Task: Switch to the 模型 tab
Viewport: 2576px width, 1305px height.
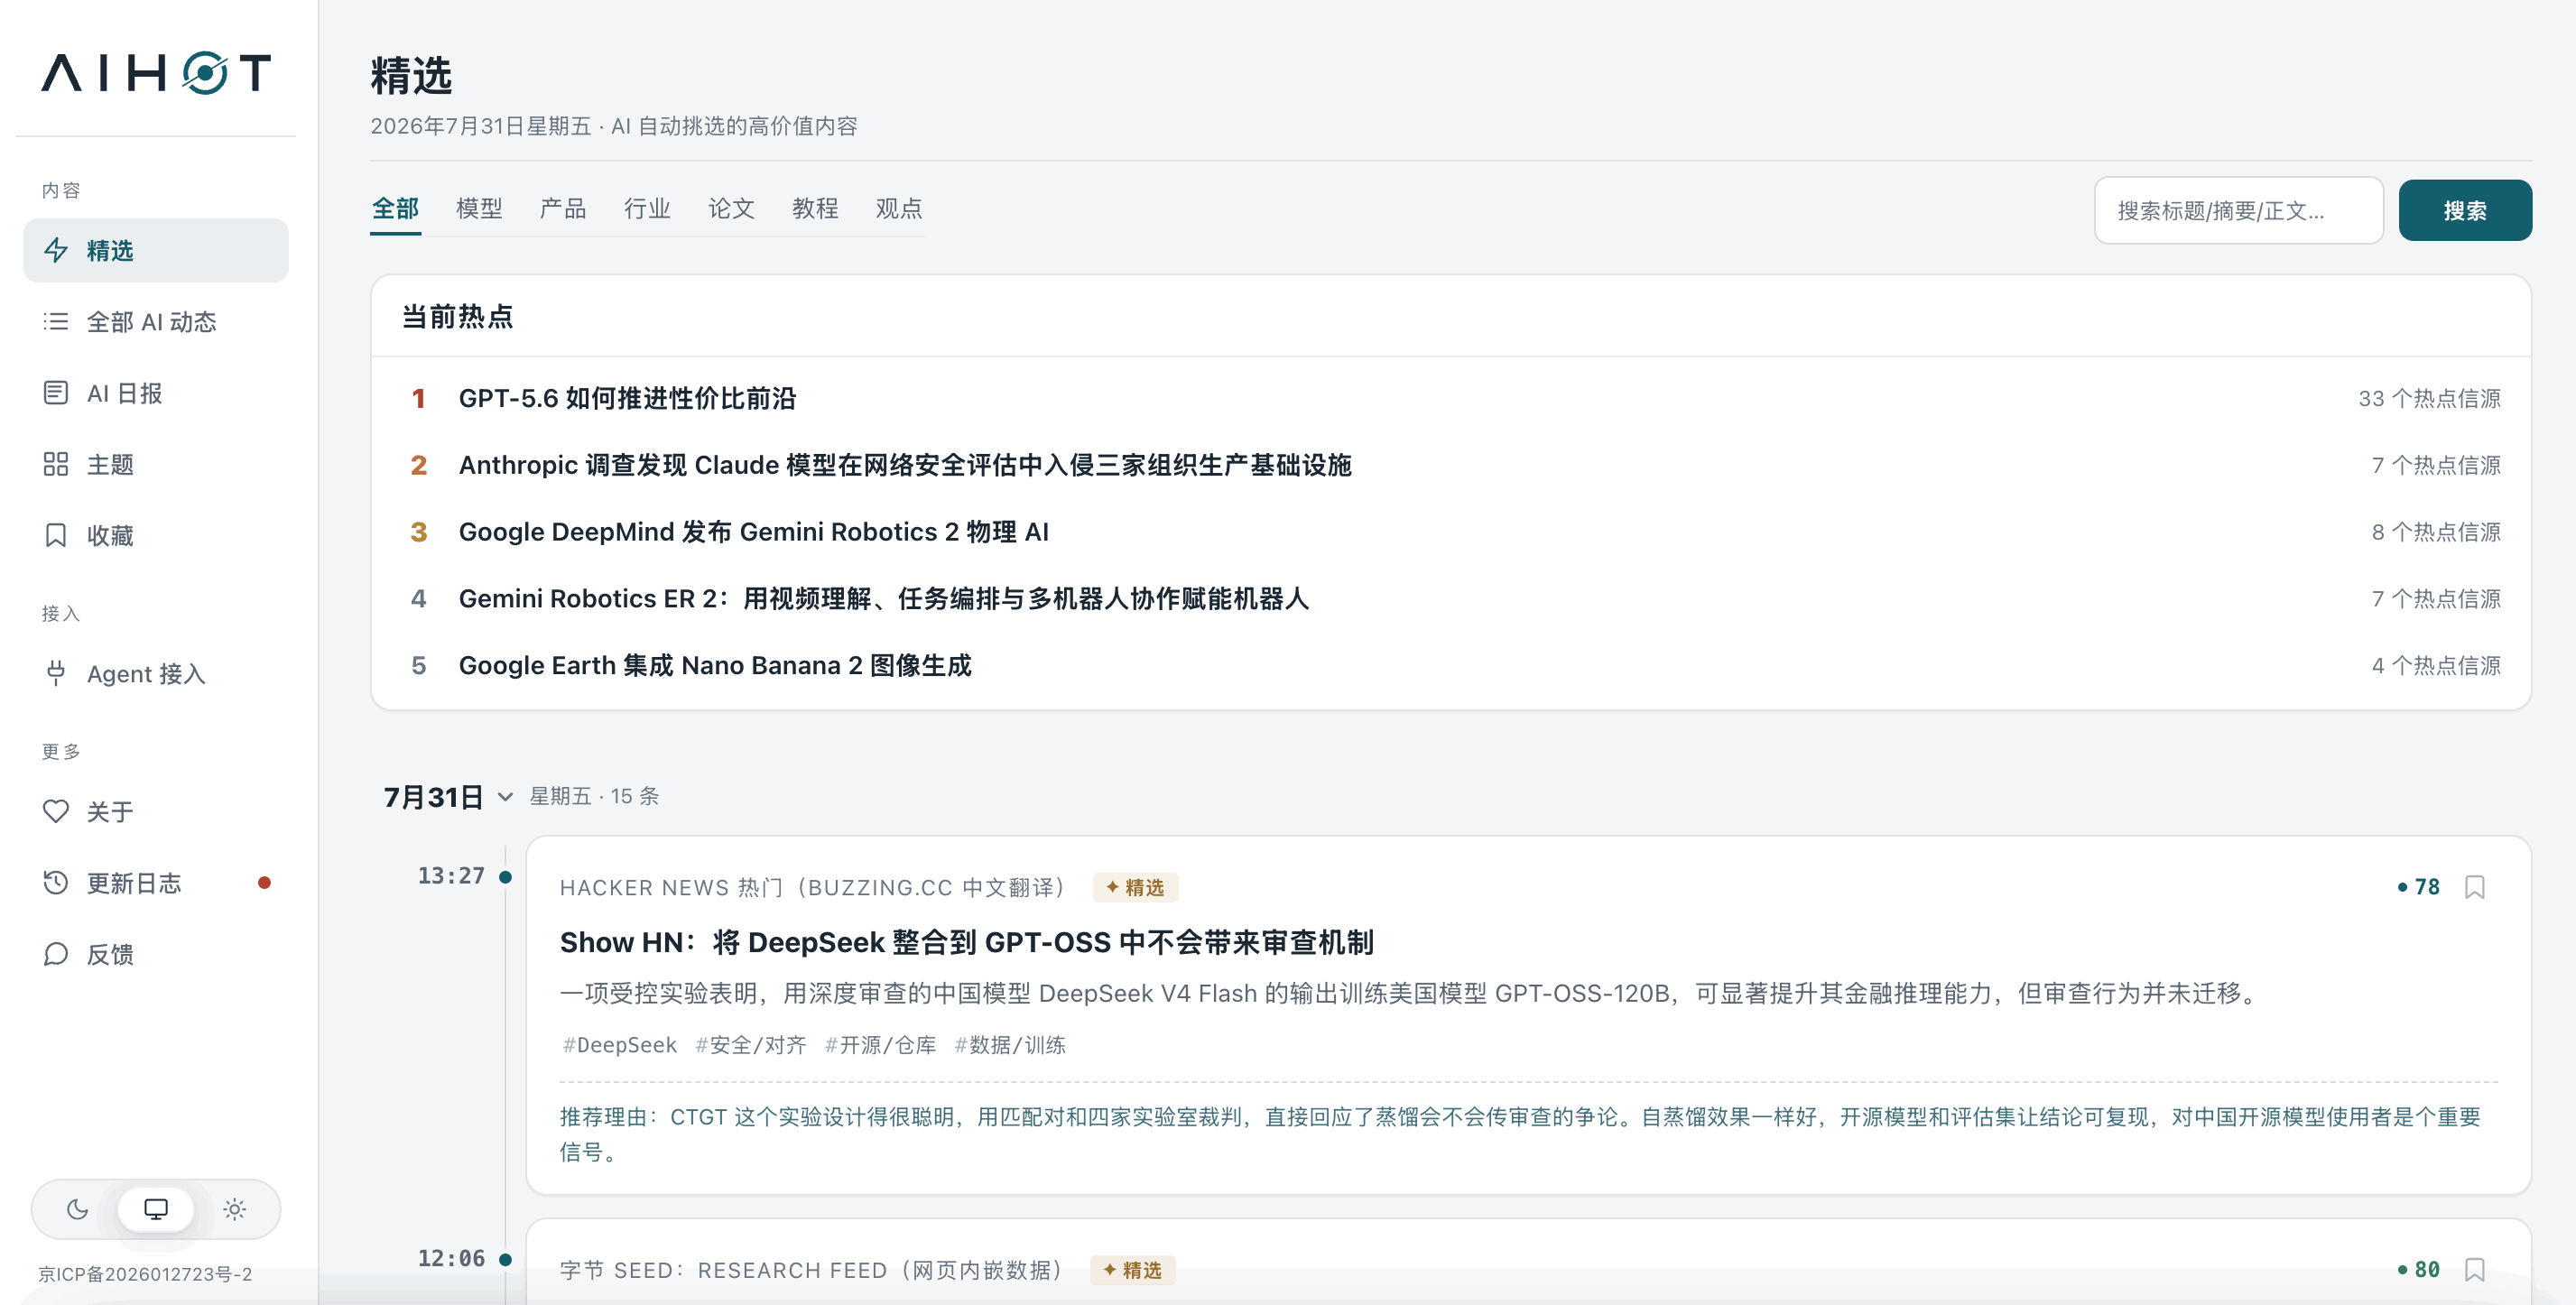Action: coord(479,208)
